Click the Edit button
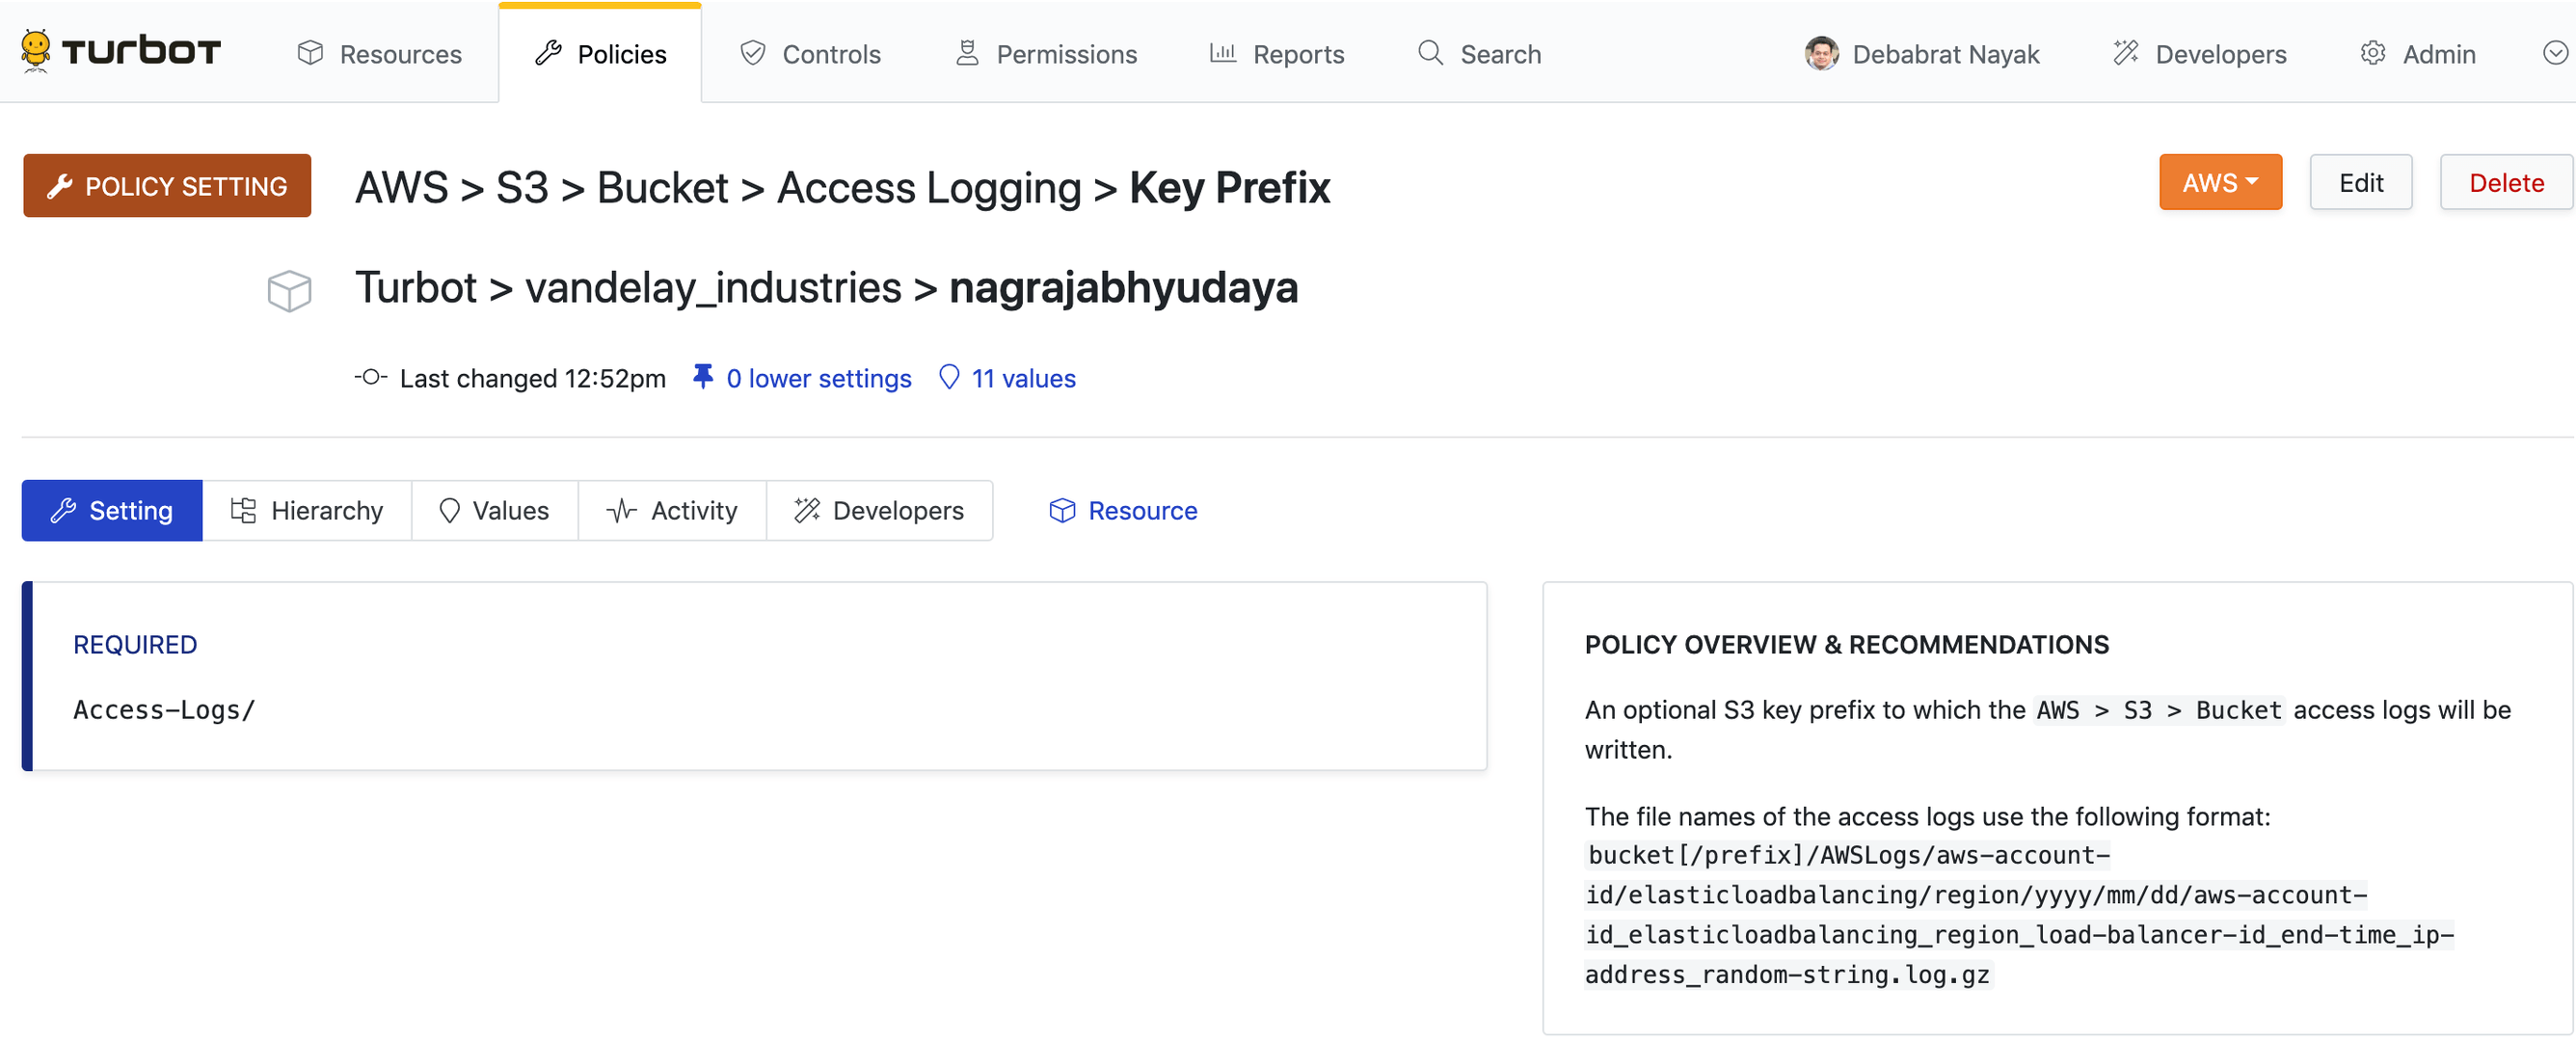2576x1041 pixels. [2360, 183]
